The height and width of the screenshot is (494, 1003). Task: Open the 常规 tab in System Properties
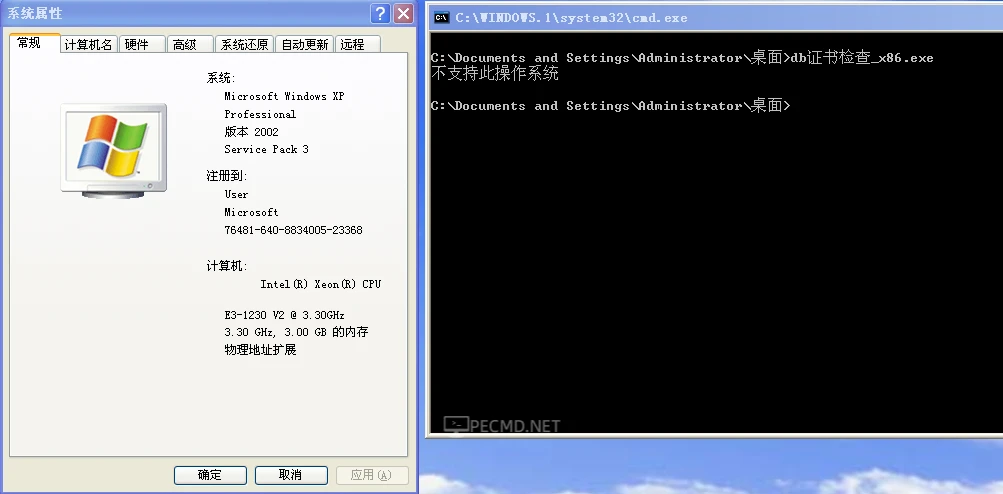35,43
